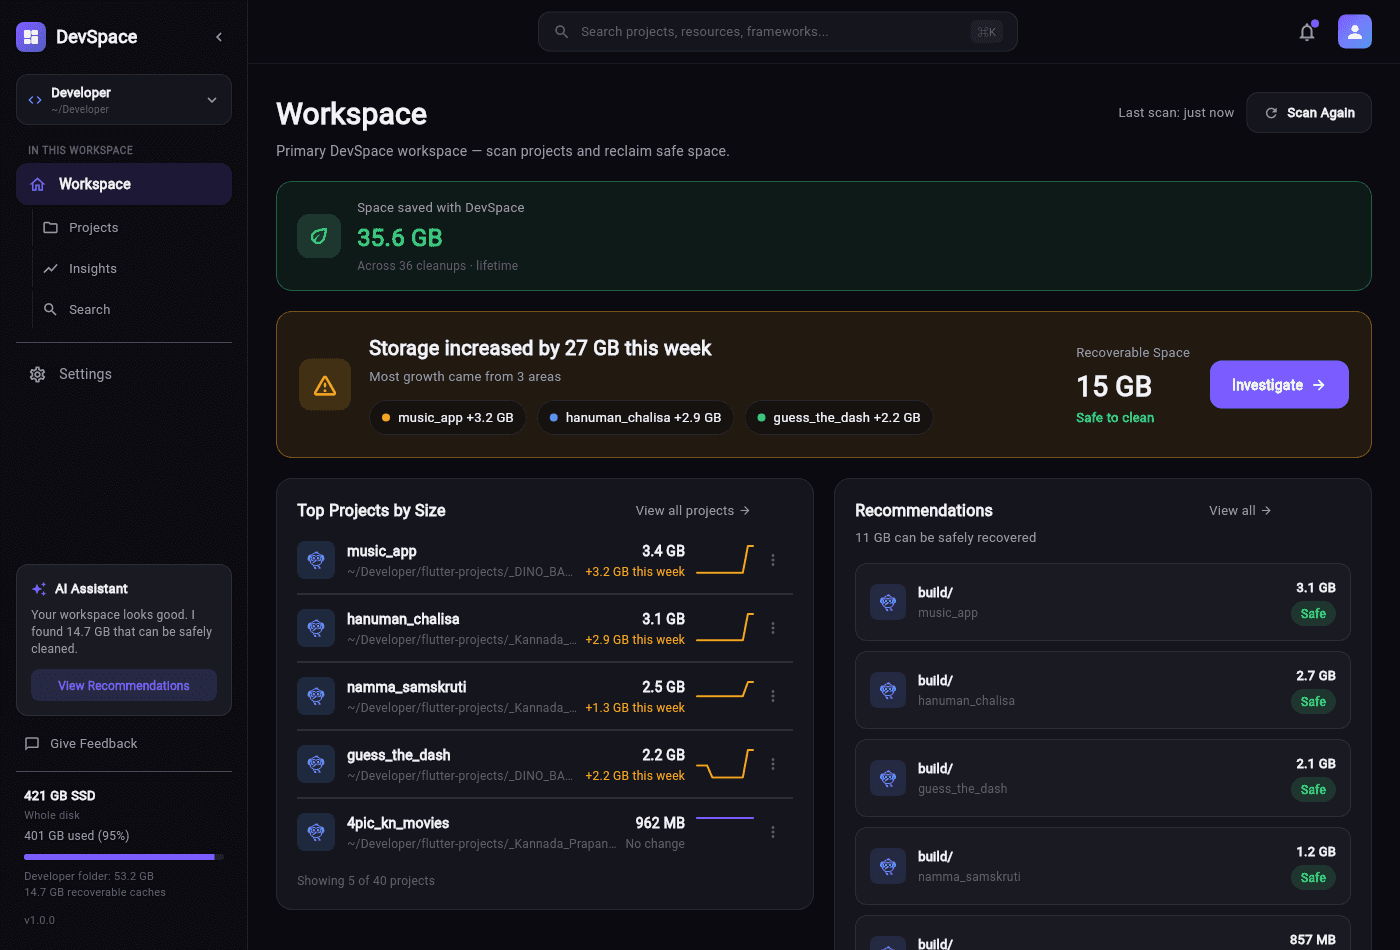Click the SSD disk usage progress bar

point(124,857)
